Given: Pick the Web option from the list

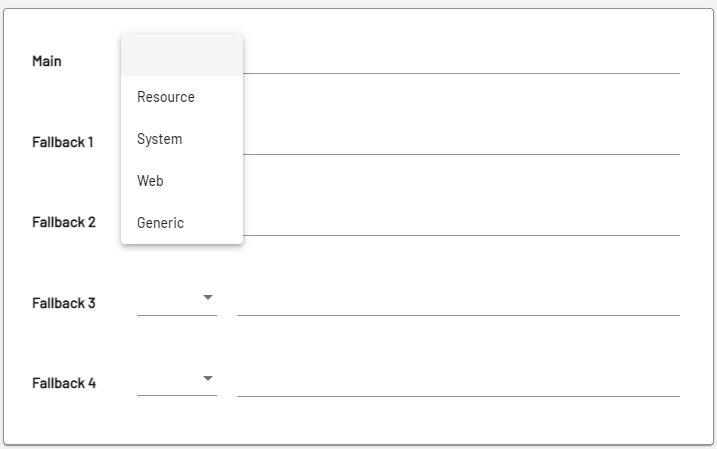Looking at the screenshot, I should [150, 181].
